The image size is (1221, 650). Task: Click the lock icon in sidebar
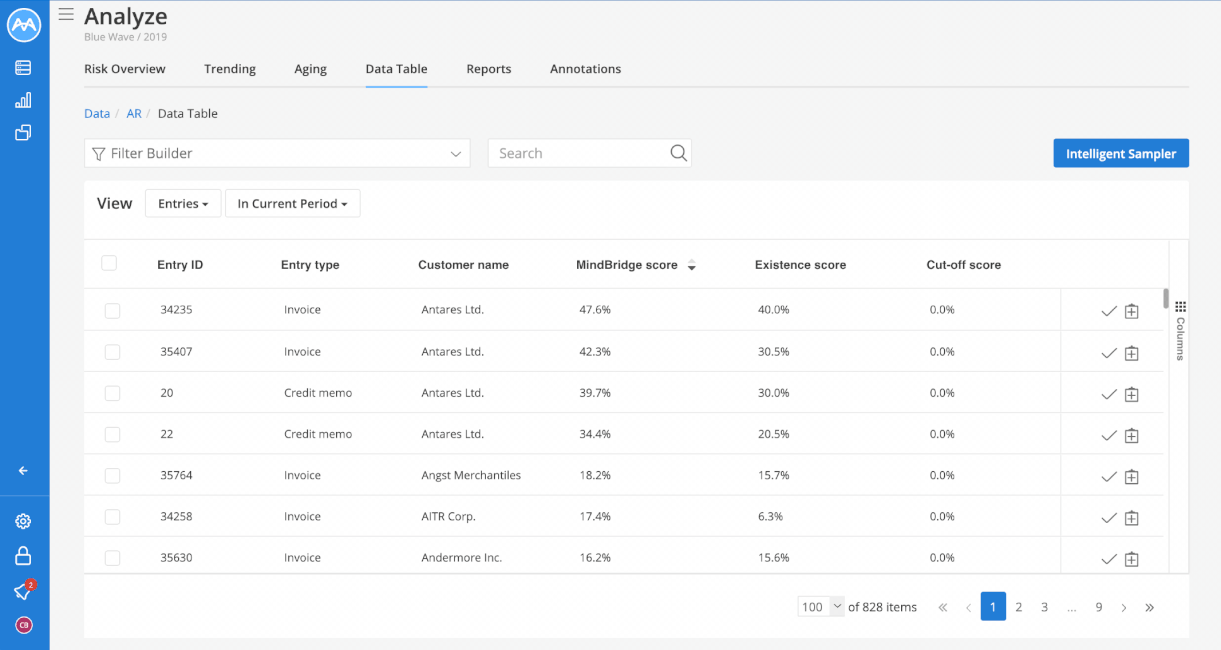23,556
